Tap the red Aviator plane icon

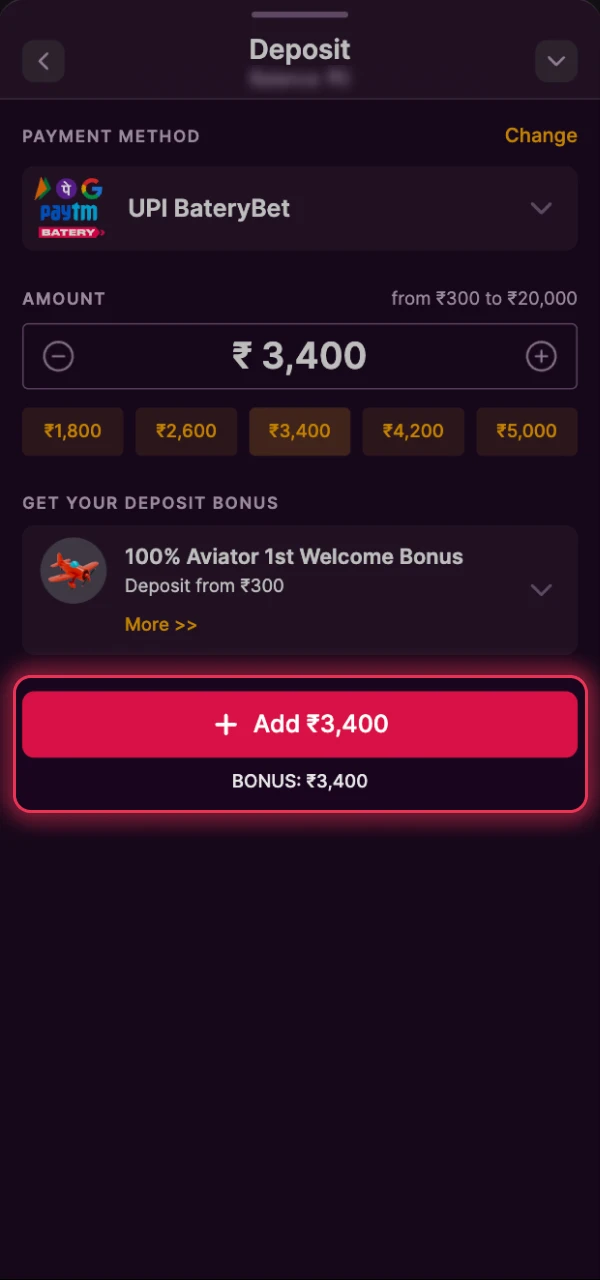[74, 571]
